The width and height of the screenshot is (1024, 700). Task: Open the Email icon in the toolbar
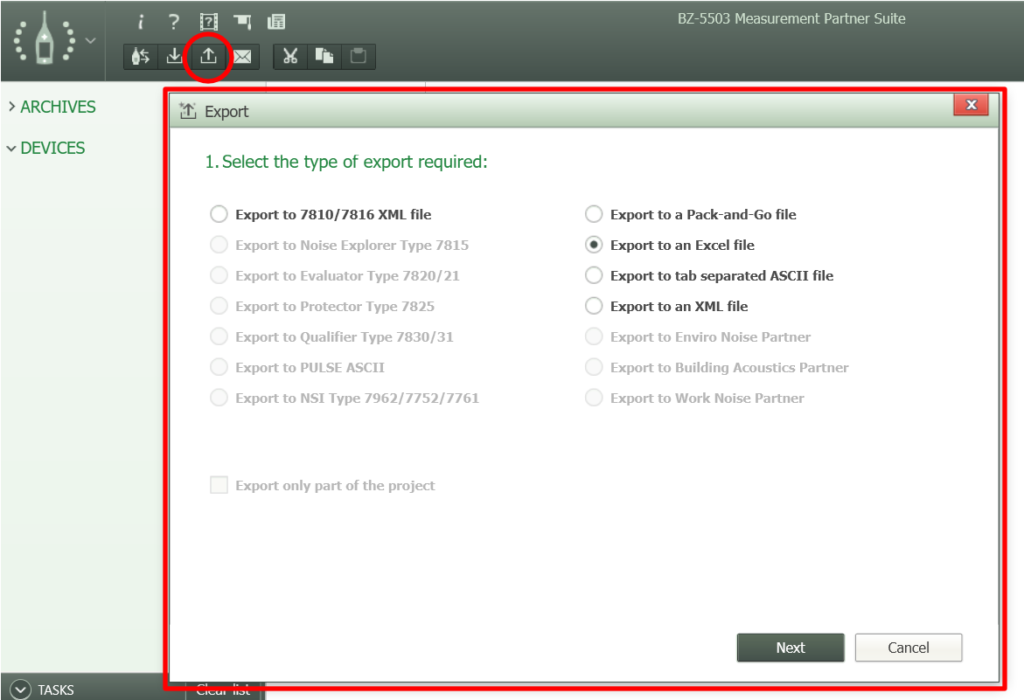coord(241,56)
